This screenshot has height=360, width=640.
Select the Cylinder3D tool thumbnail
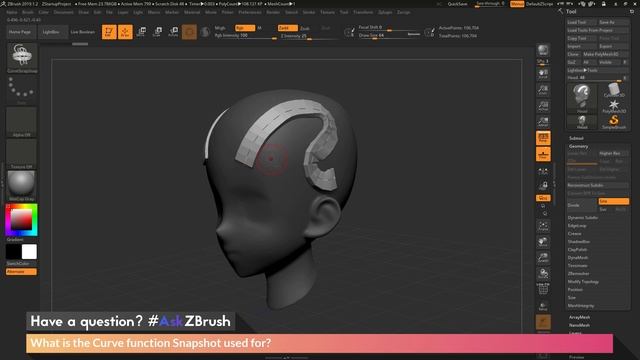click(614, 90)
